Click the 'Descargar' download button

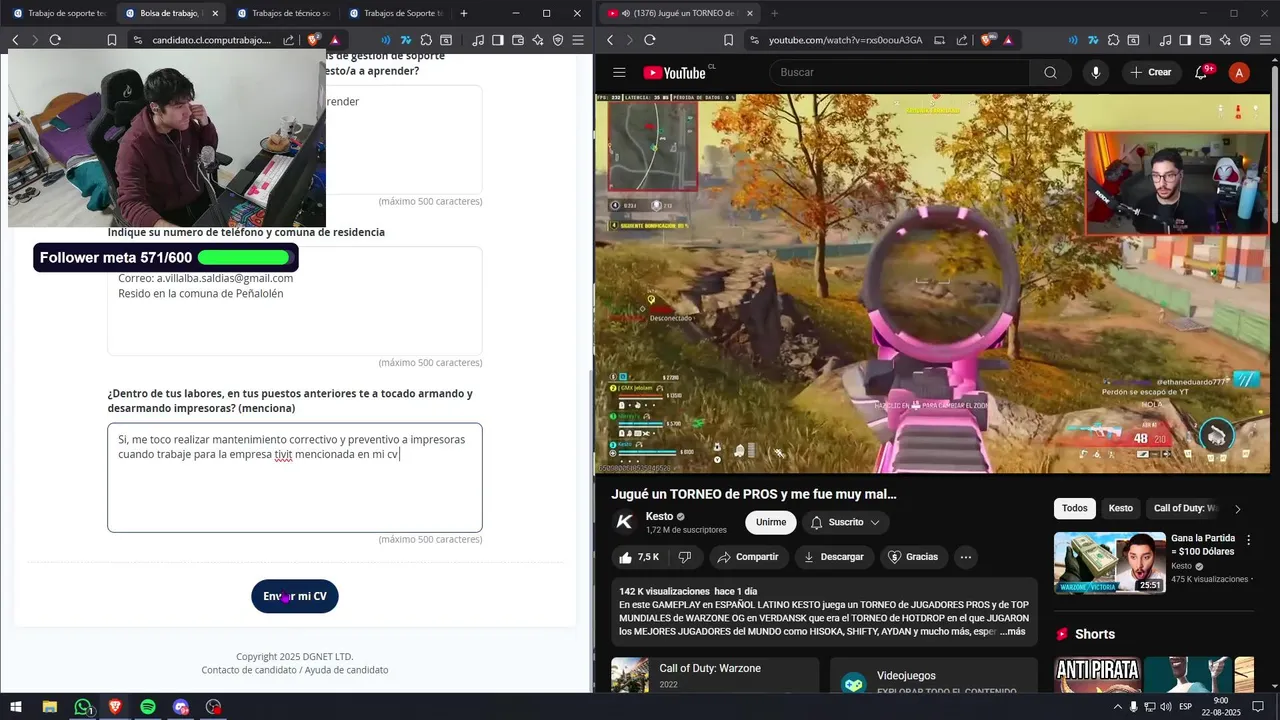tap(834, 557)
